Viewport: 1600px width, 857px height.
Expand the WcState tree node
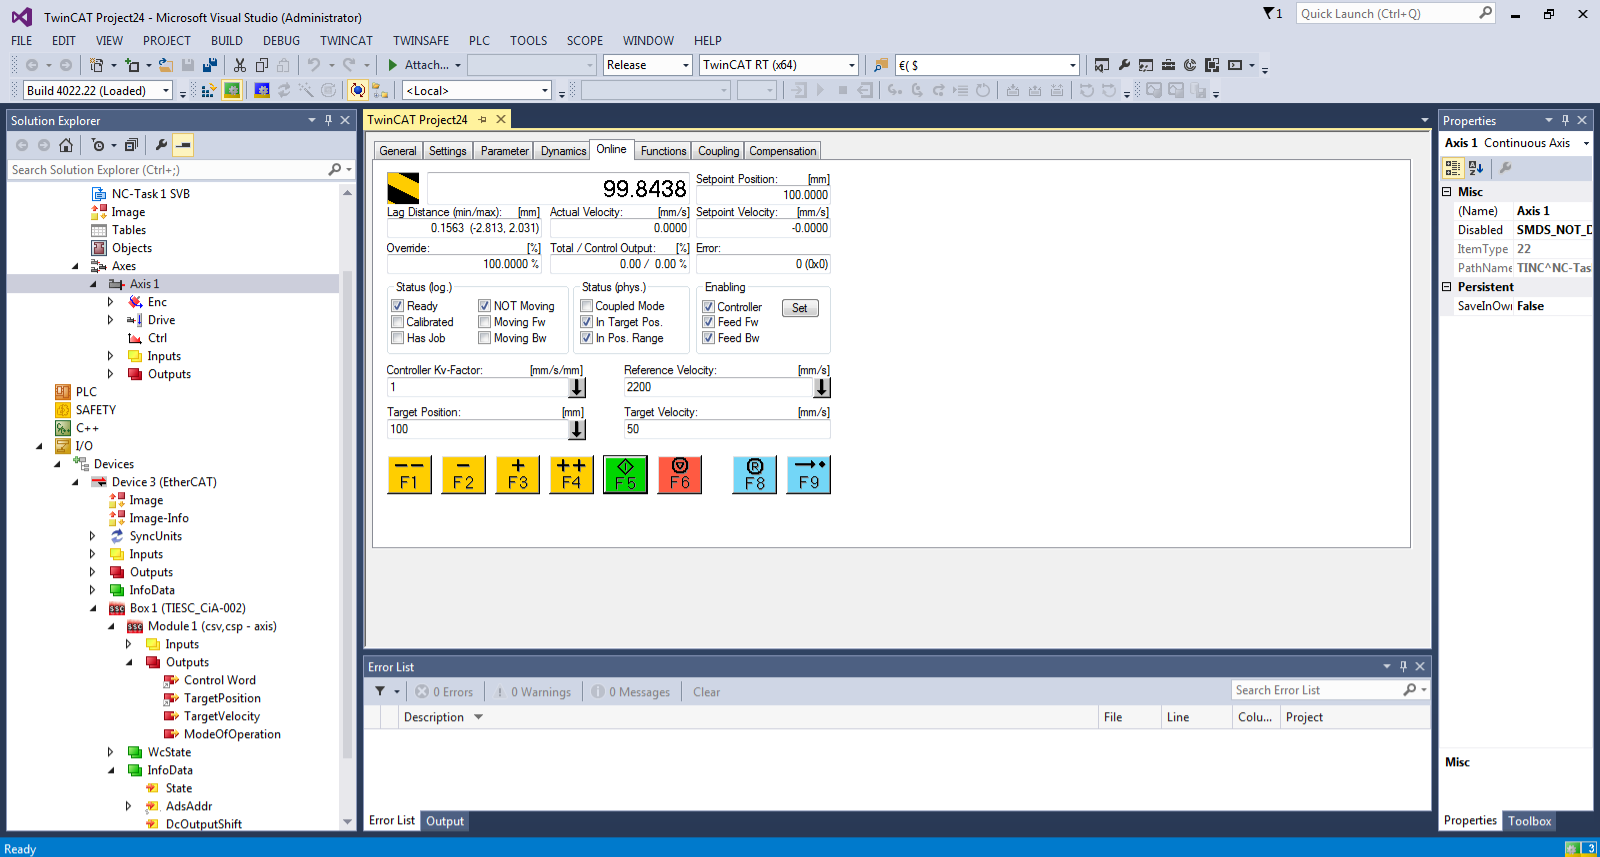111,752
